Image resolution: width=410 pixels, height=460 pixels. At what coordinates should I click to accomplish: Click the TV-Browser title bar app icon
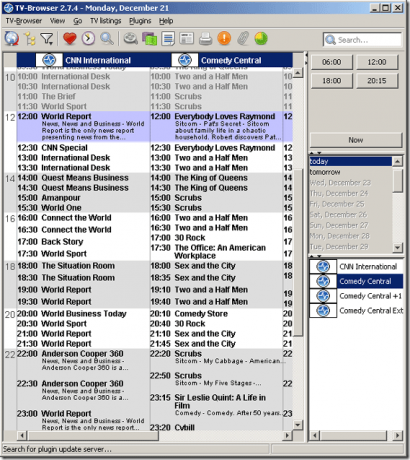click(8, 8)
